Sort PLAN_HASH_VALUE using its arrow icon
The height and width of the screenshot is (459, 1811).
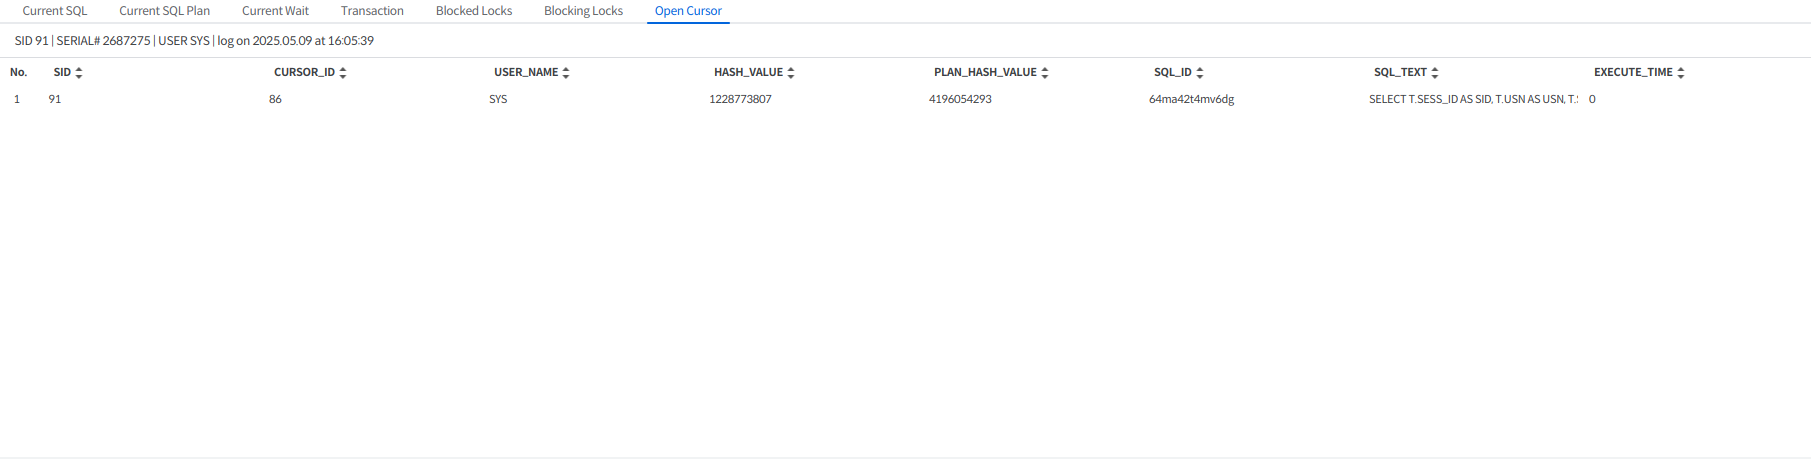click(1045, 73)
